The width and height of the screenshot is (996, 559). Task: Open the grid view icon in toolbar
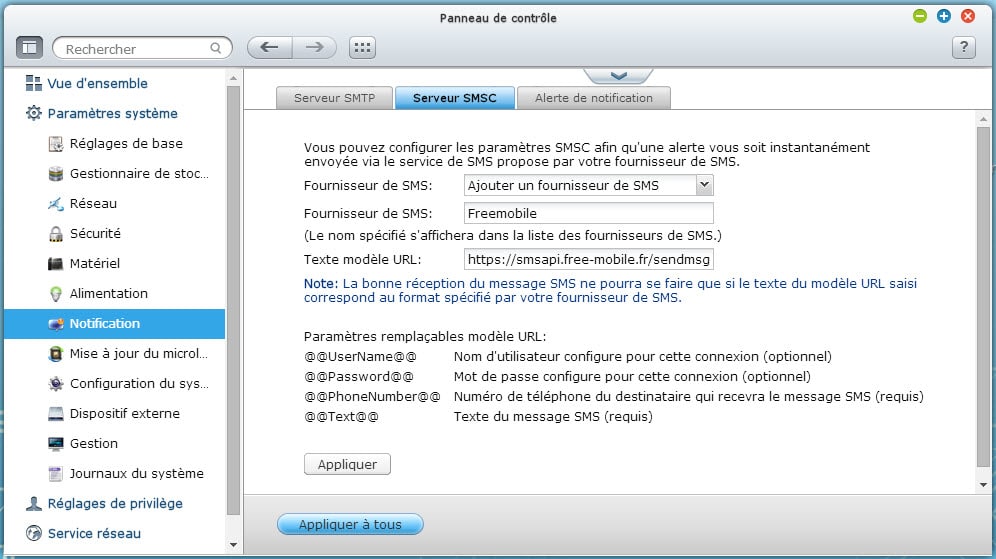click(x=362, y=47)
